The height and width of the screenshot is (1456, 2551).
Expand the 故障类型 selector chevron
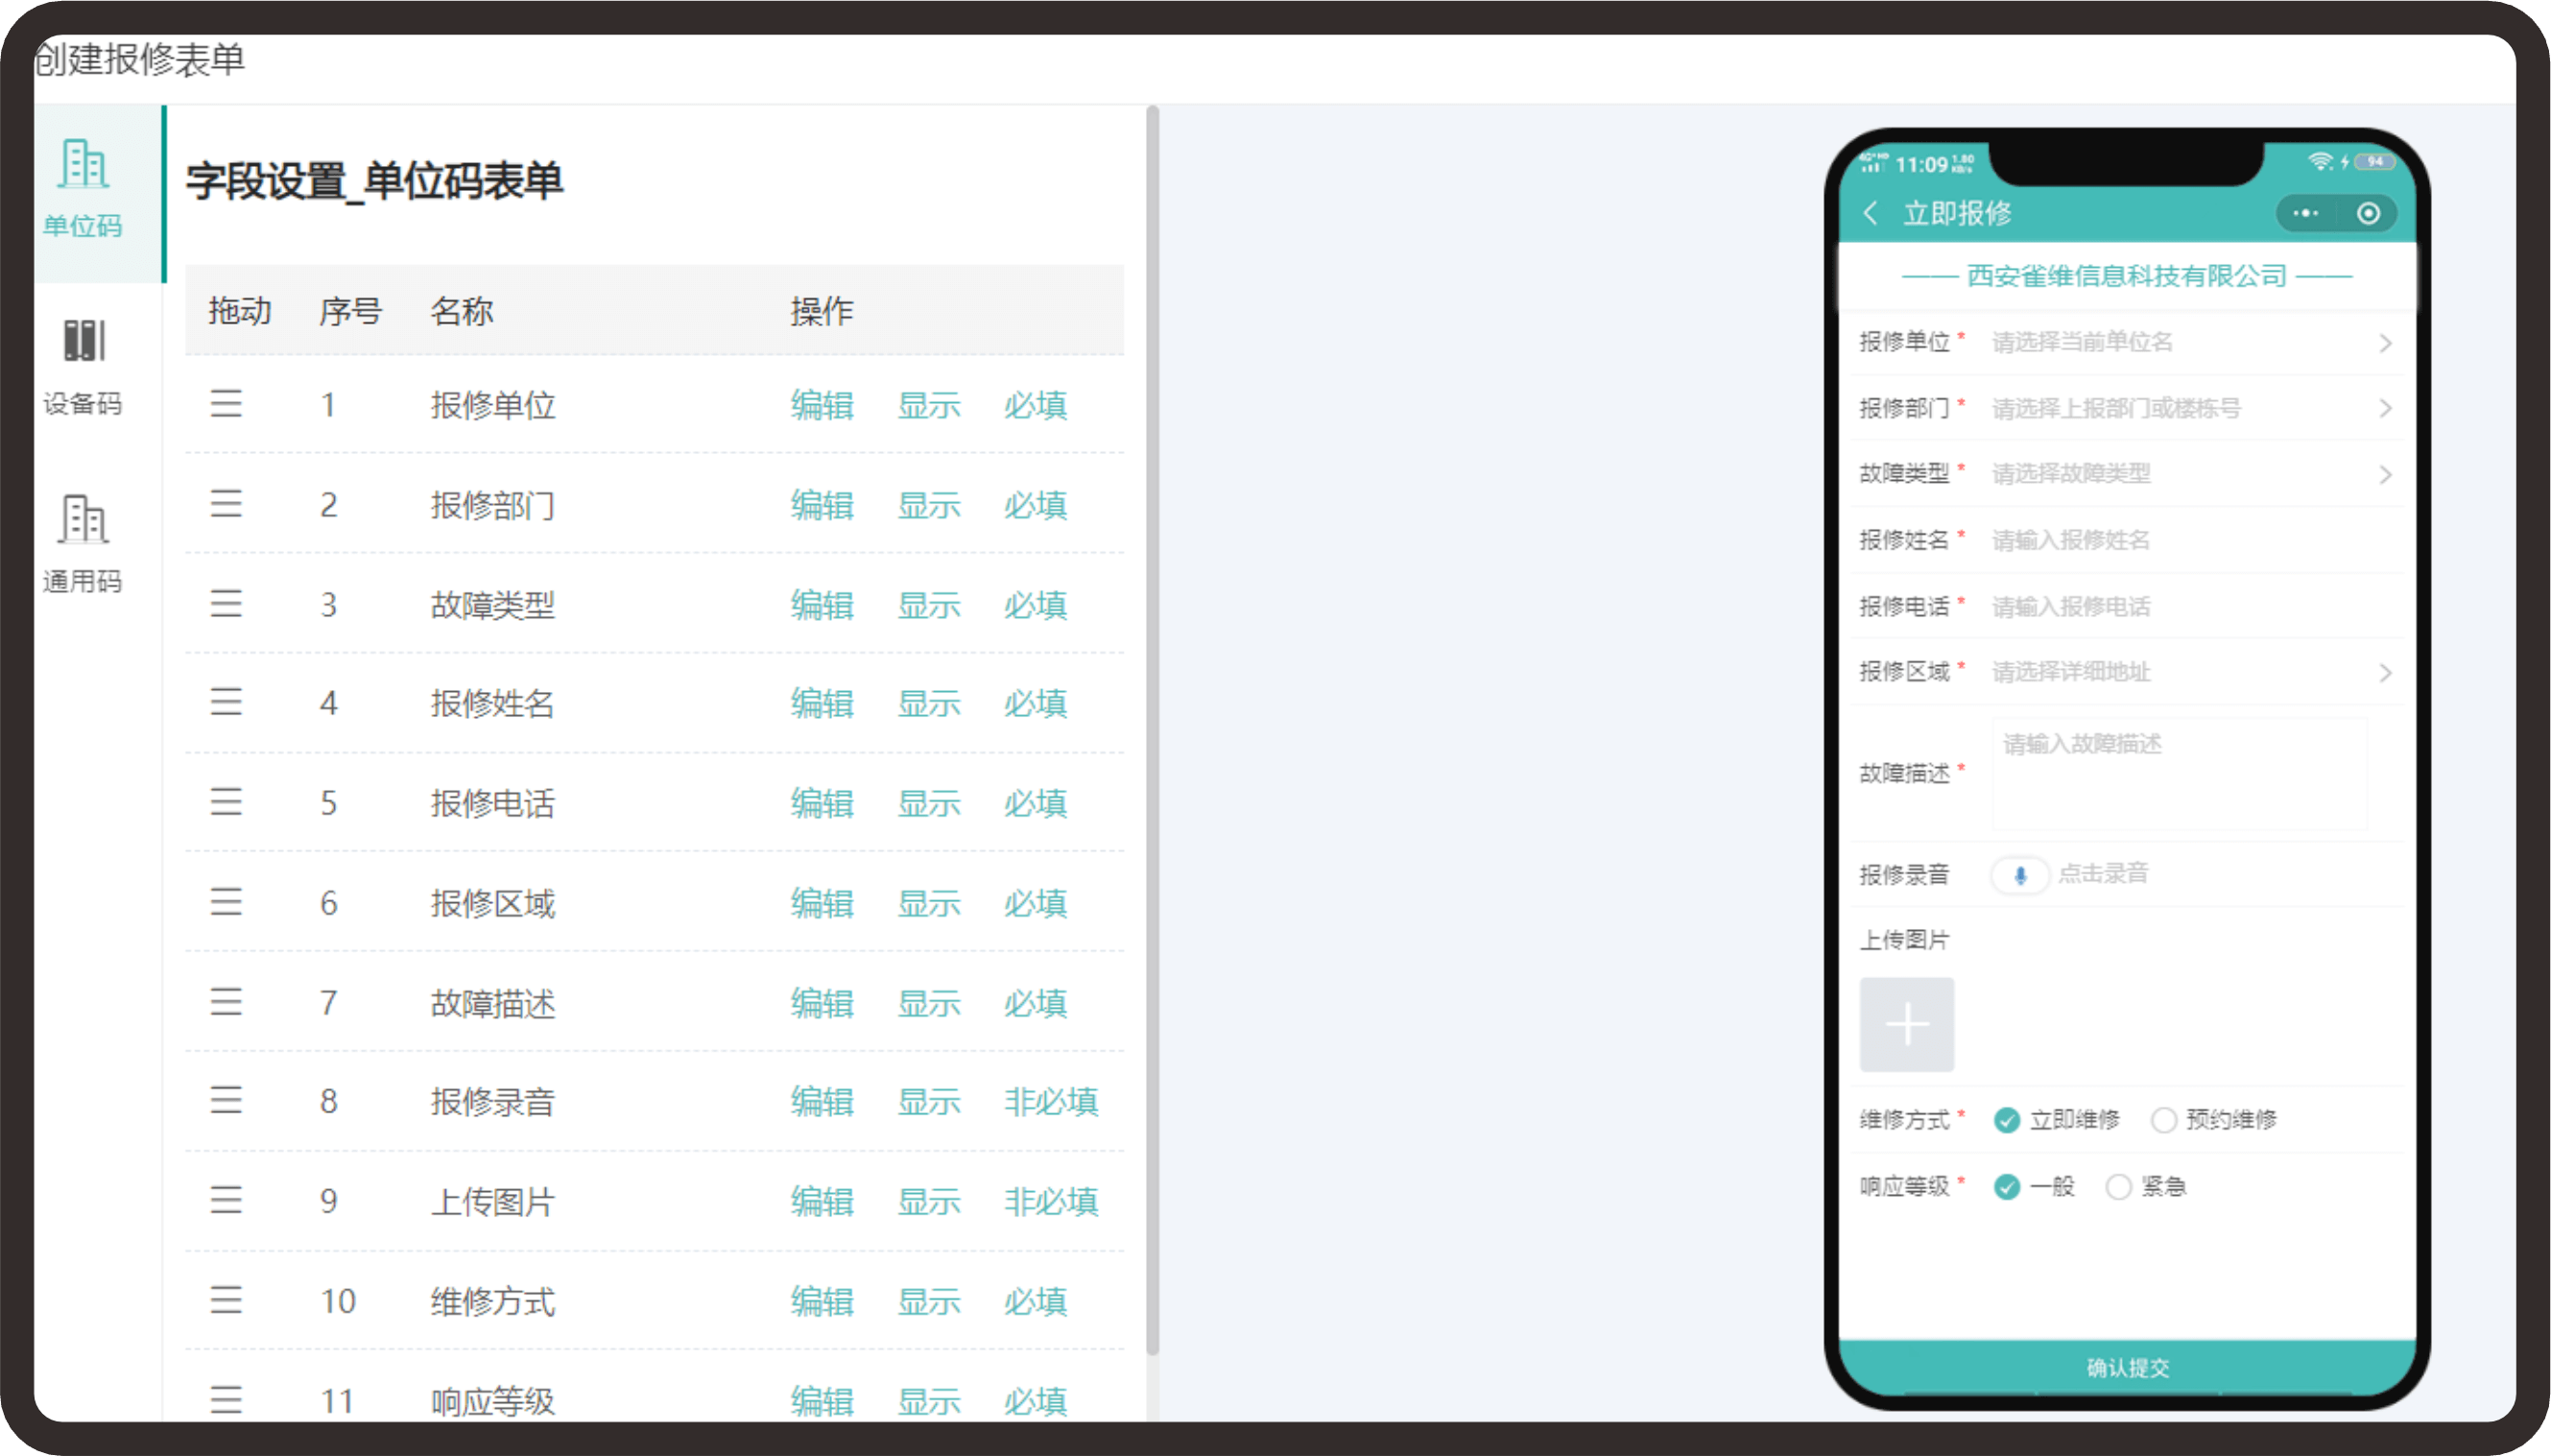(2385, 474)
